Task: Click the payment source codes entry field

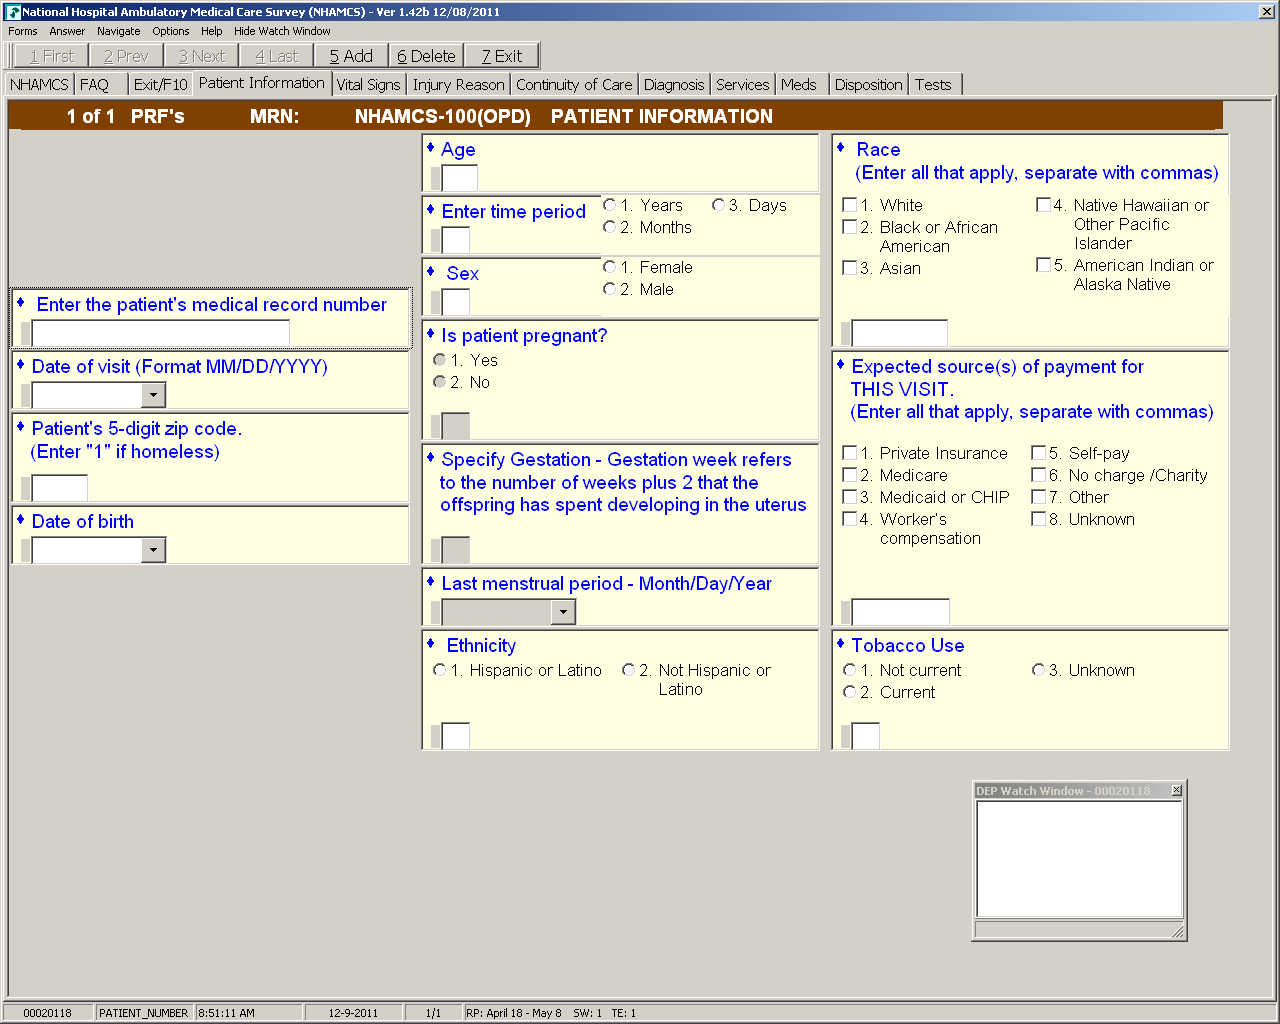Action: [901, 612]
